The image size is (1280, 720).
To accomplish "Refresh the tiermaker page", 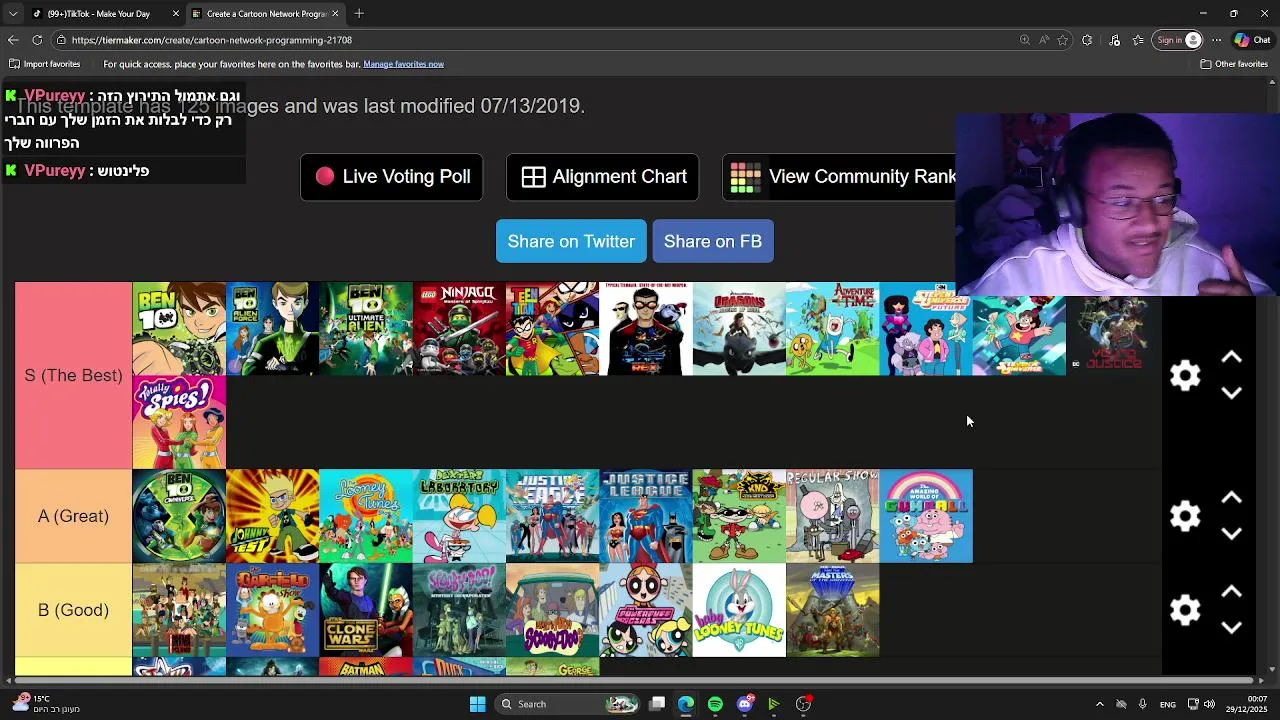I will [x=37, y=40].
